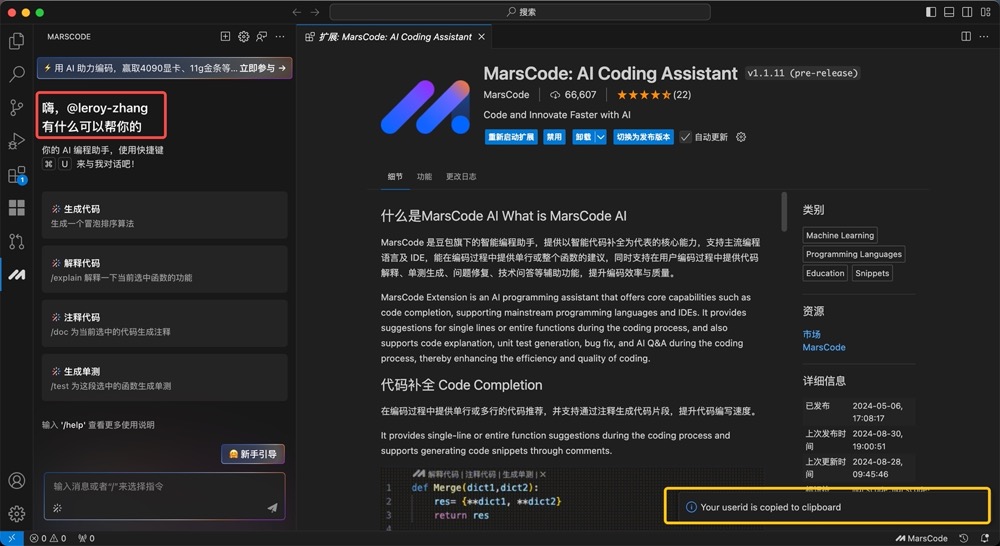Viewport: 1000px width, 546px height.
Task: Open the four-squares grid activity bar icon
Action: [17, 207]
